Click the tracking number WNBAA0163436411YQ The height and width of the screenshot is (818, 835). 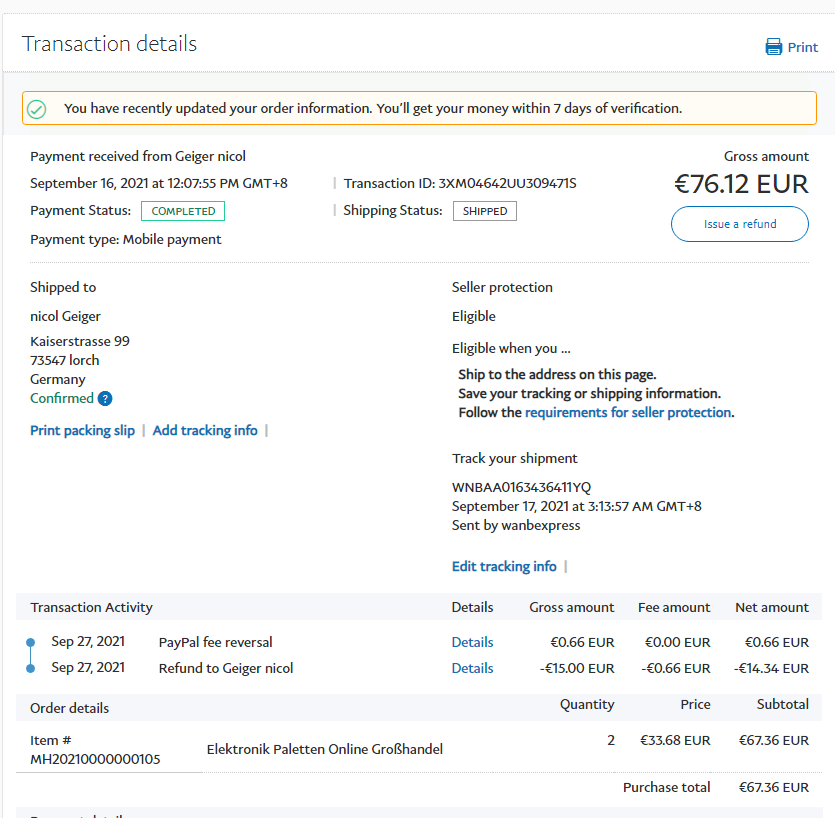pos(521,487)
